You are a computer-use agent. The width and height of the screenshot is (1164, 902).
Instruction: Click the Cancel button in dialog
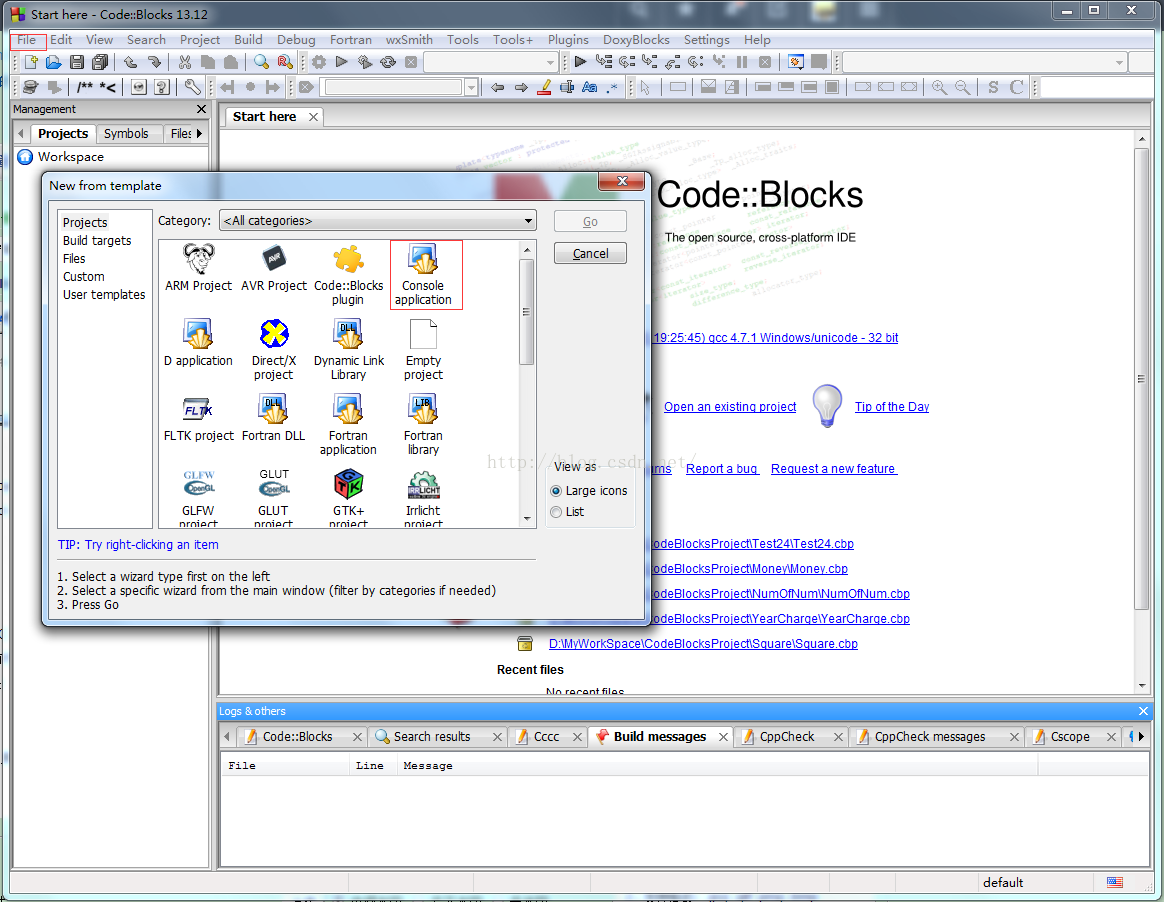coord(590,254)
